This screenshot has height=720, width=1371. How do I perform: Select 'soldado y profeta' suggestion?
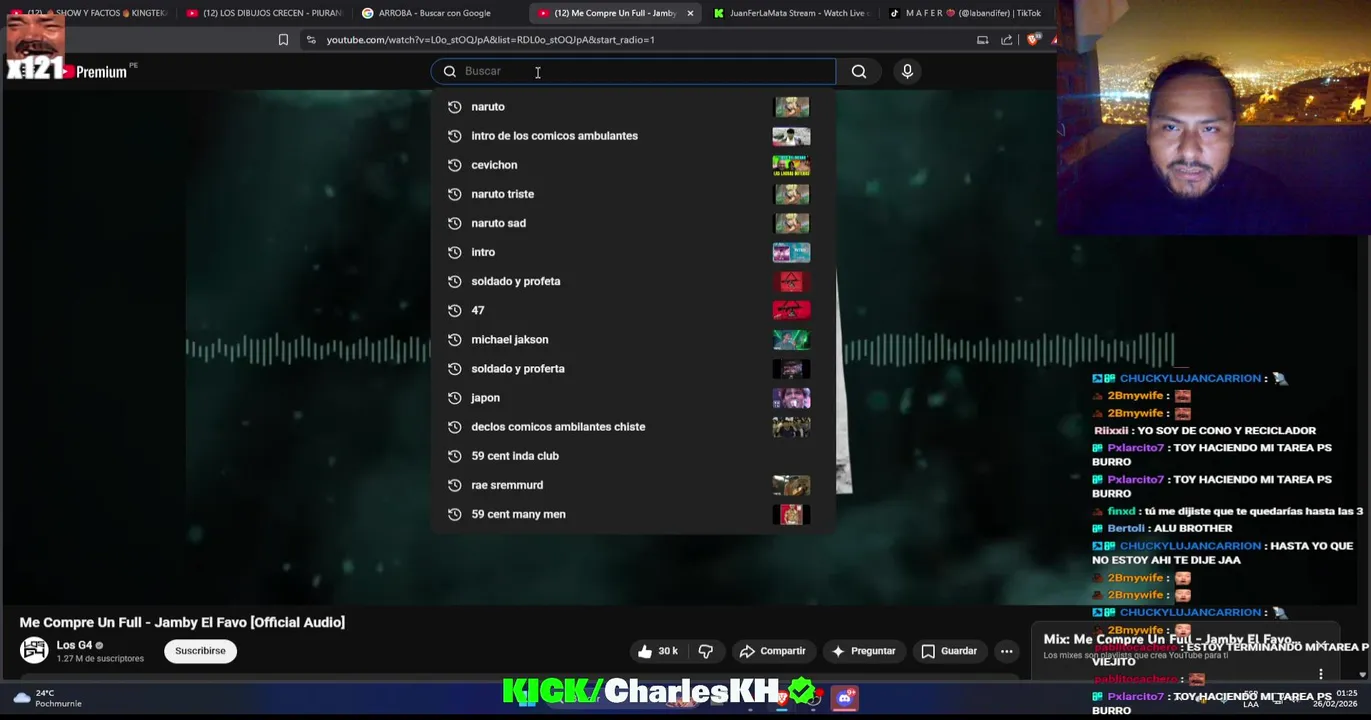point(633,281)
